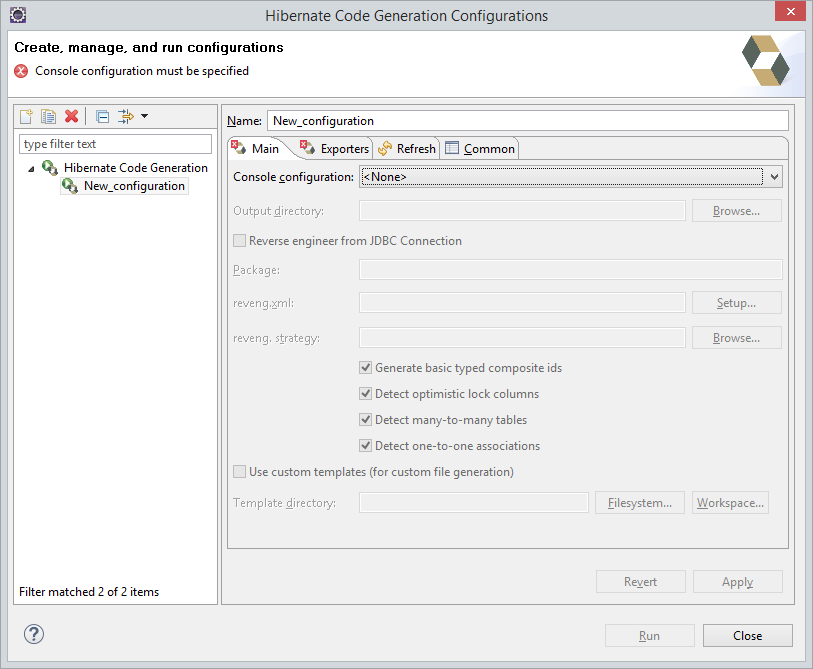Open the filter options dropdown arrow
The width and height of the screenshot is (813, 669).
tap(145, 116)
